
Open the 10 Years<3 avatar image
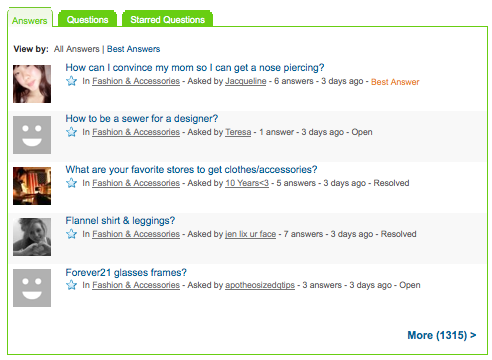click(x=32, y=186)
